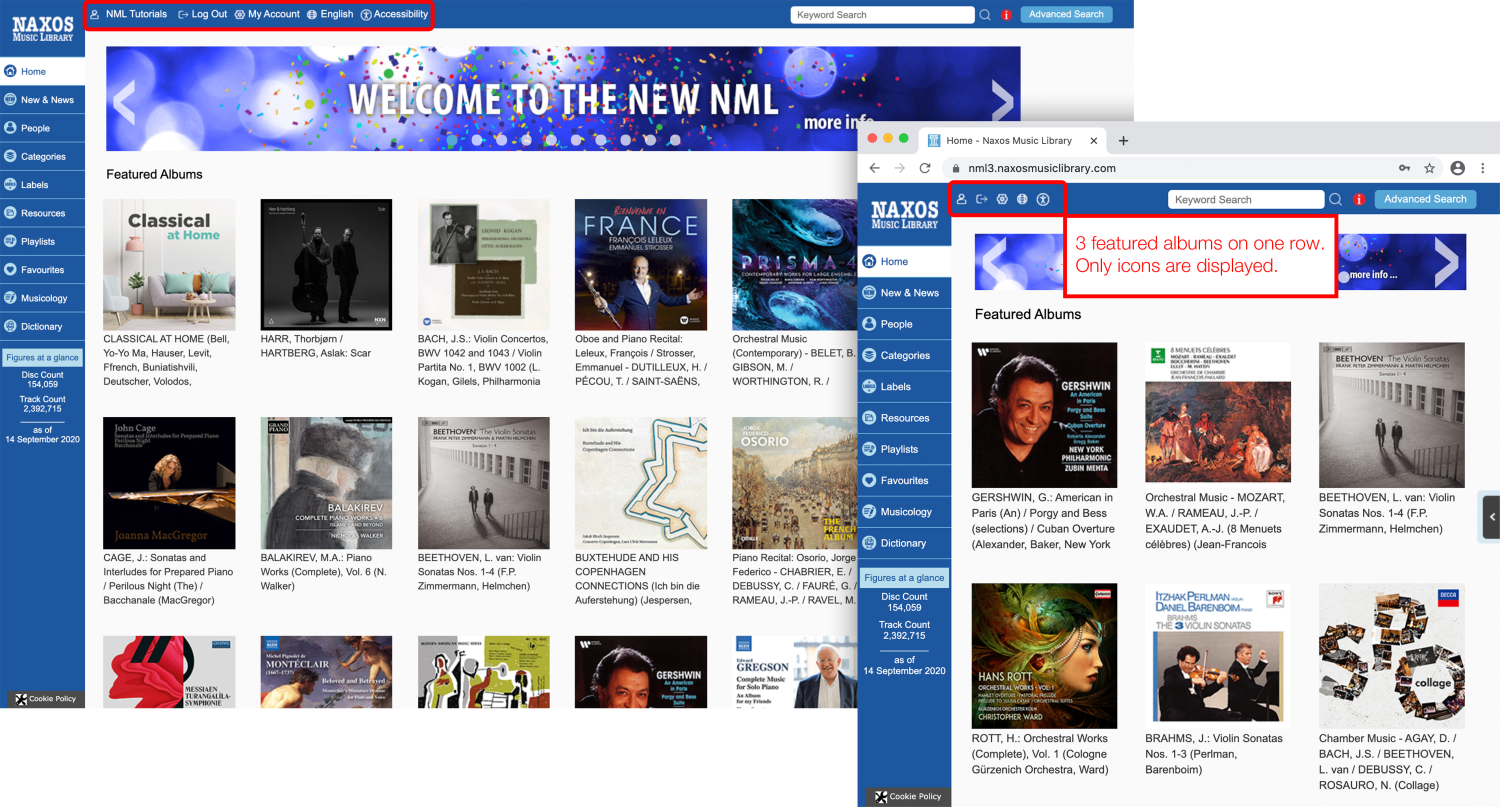
Task: Open Labels in the left window sidebar
Action: coord(42,185)
